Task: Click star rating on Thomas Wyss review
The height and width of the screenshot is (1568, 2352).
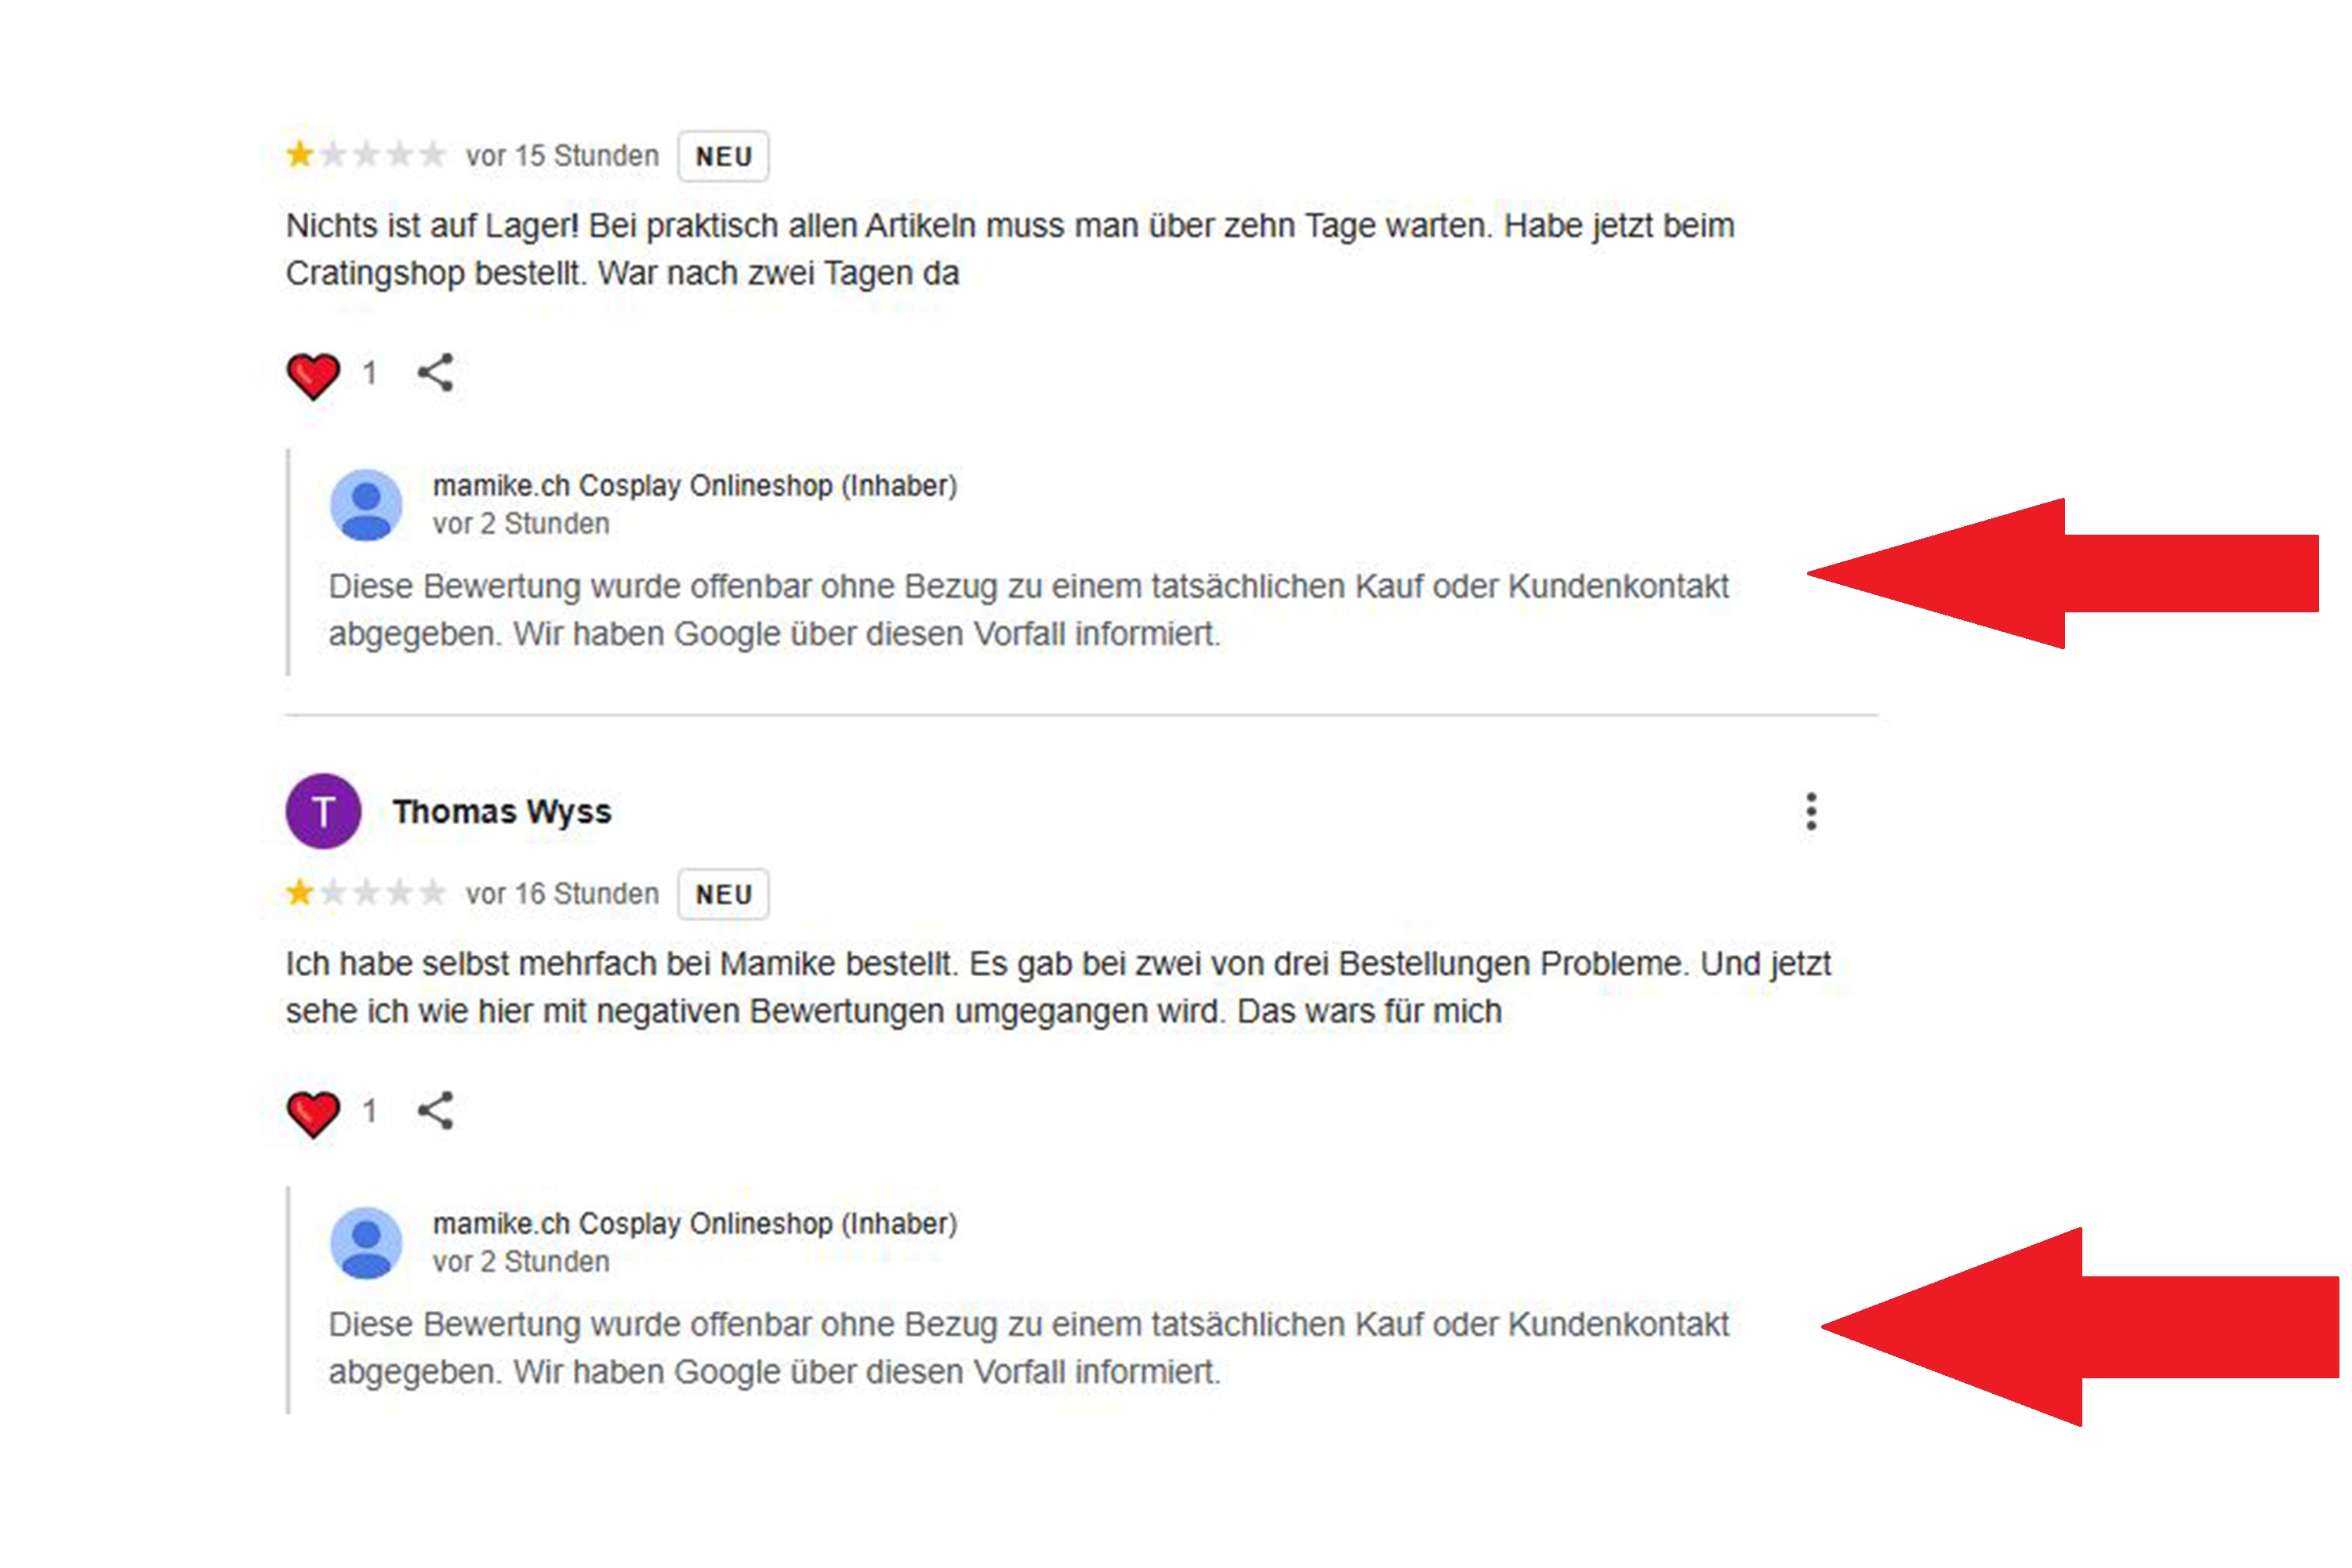Action: coord(366,893)
